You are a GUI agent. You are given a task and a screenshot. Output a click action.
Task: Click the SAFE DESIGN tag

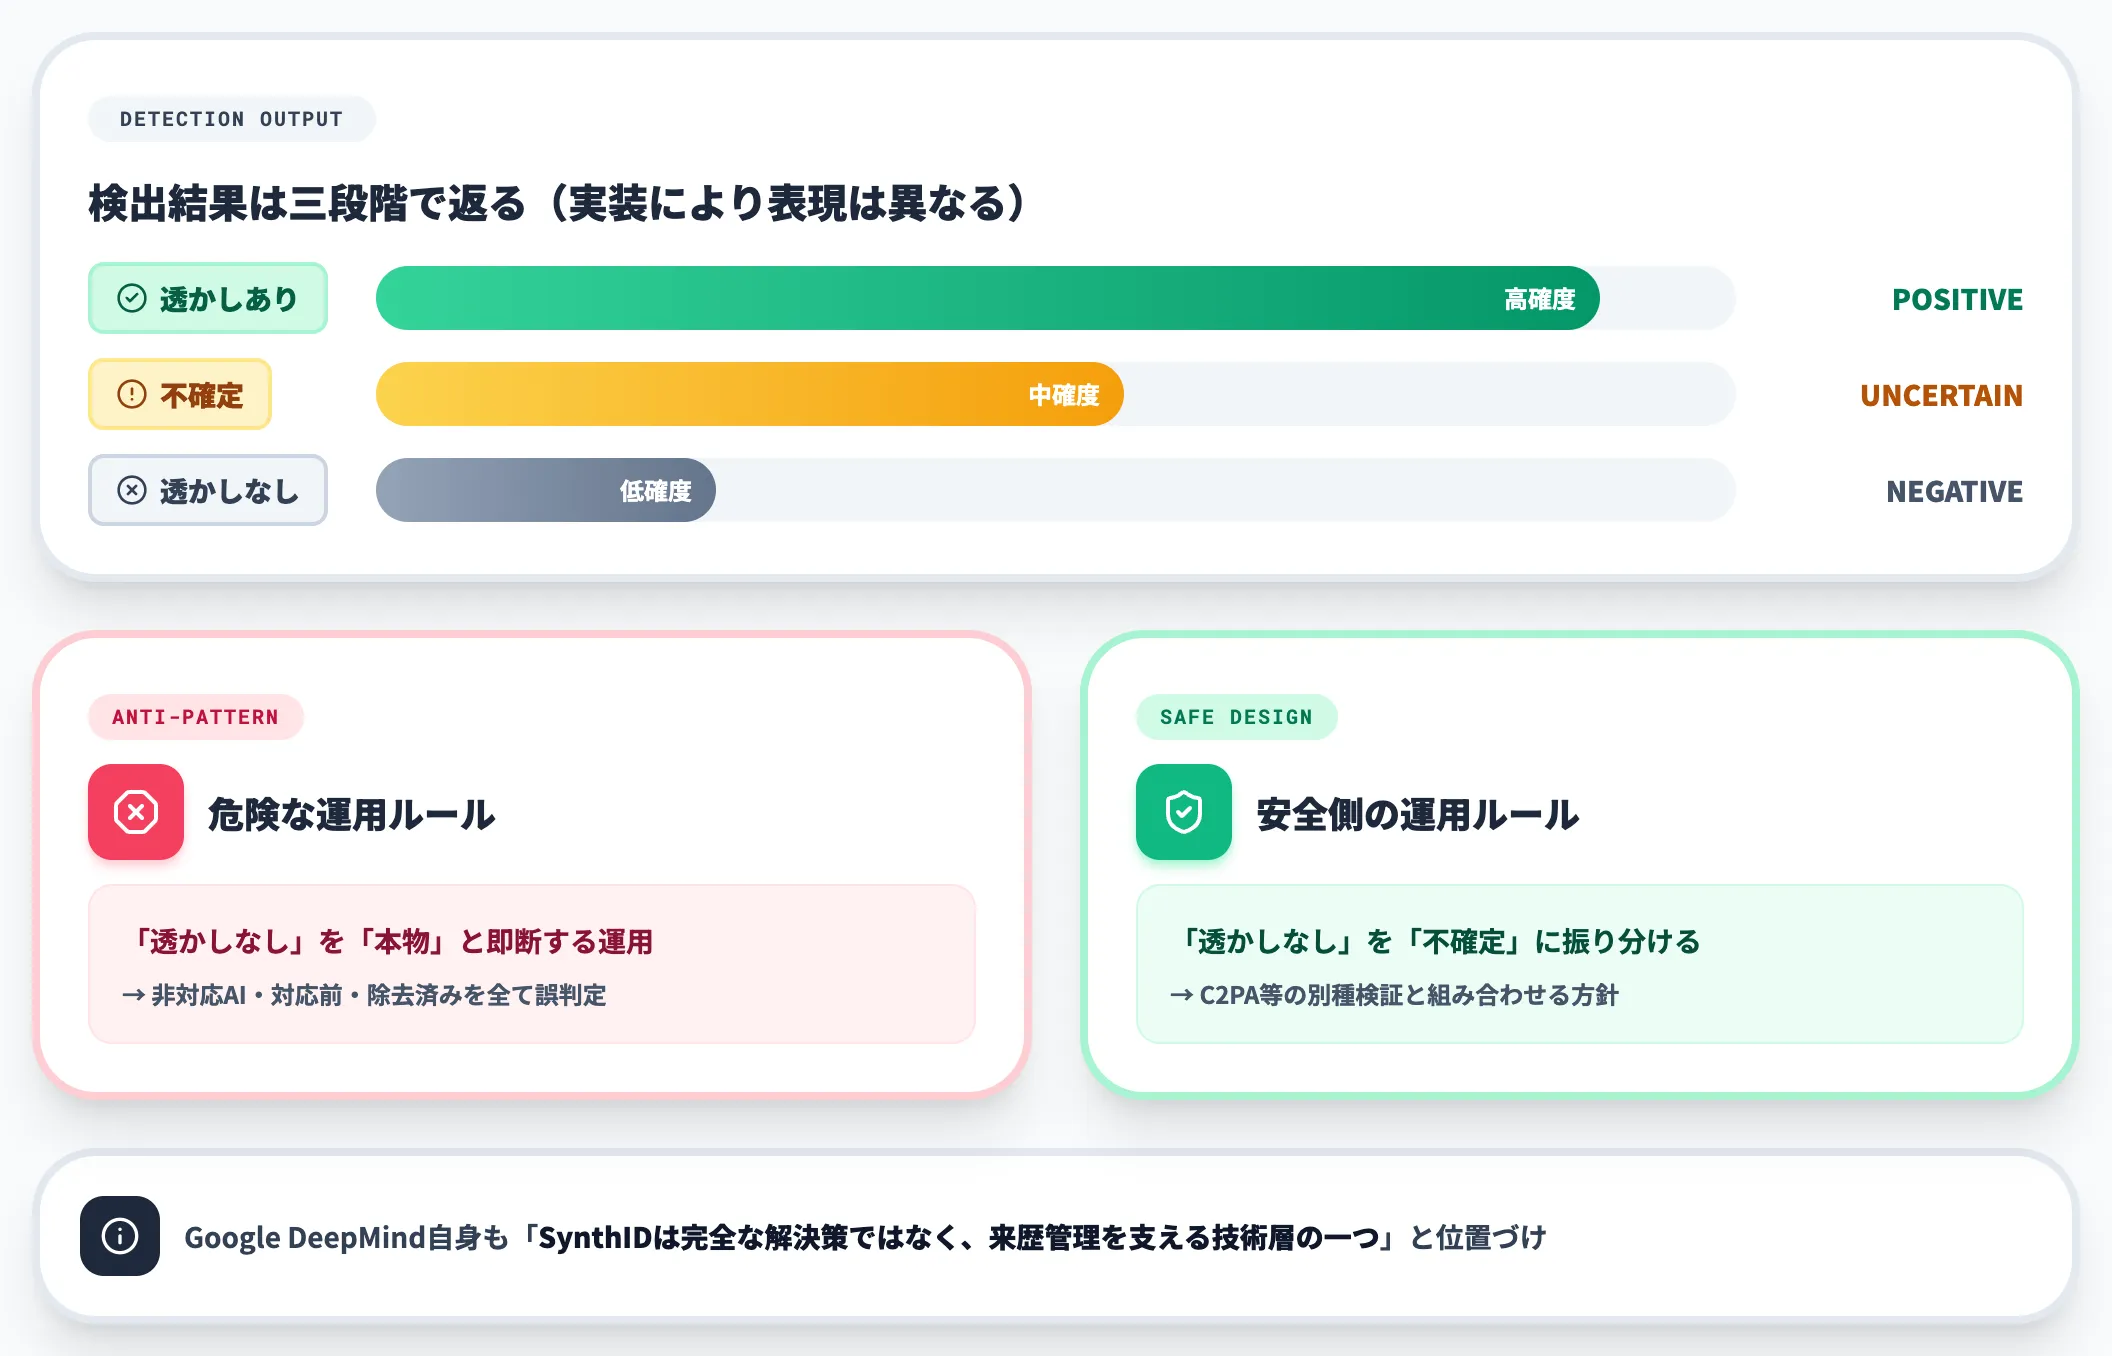click(1237, 717)
